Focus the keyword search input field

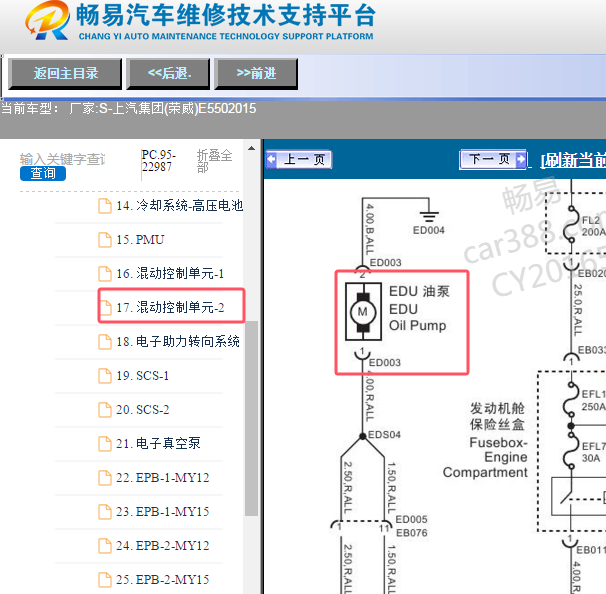pyautogui.click(x=63, y=159)
